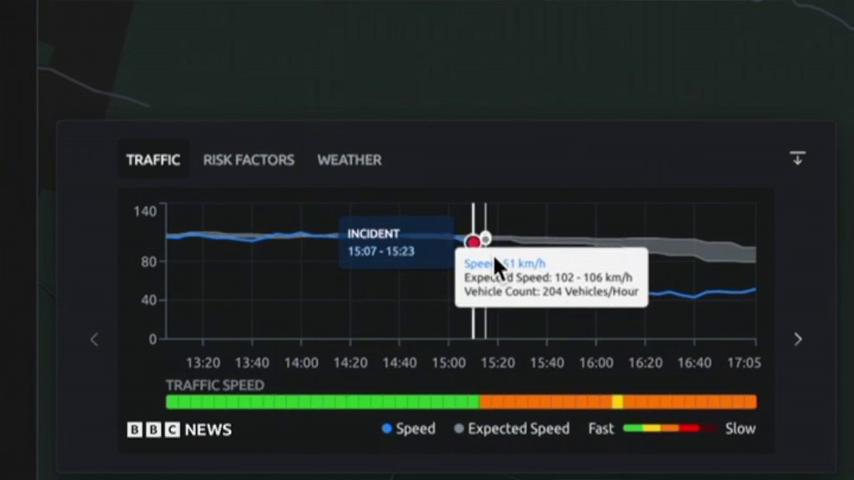Click the 16:40 time label on axis
854x480 pixels.
pos(694,363)
